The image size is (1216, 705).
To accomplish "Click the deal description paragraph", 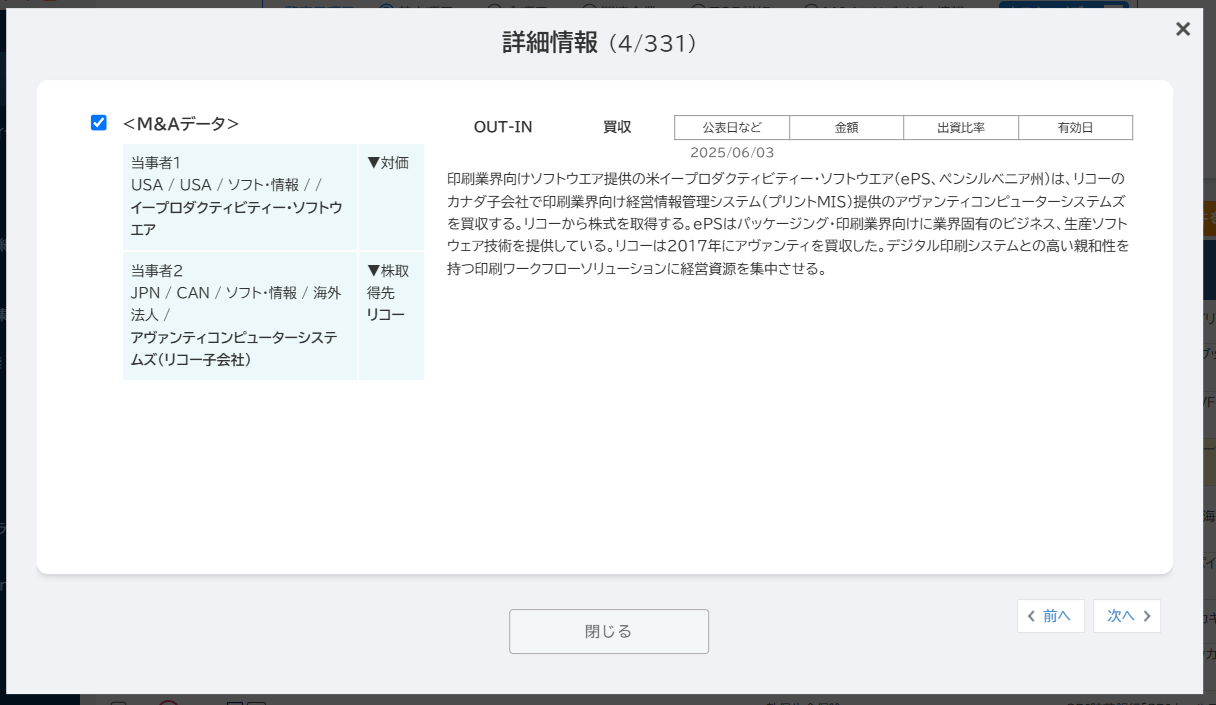I will tap(790, 224).
